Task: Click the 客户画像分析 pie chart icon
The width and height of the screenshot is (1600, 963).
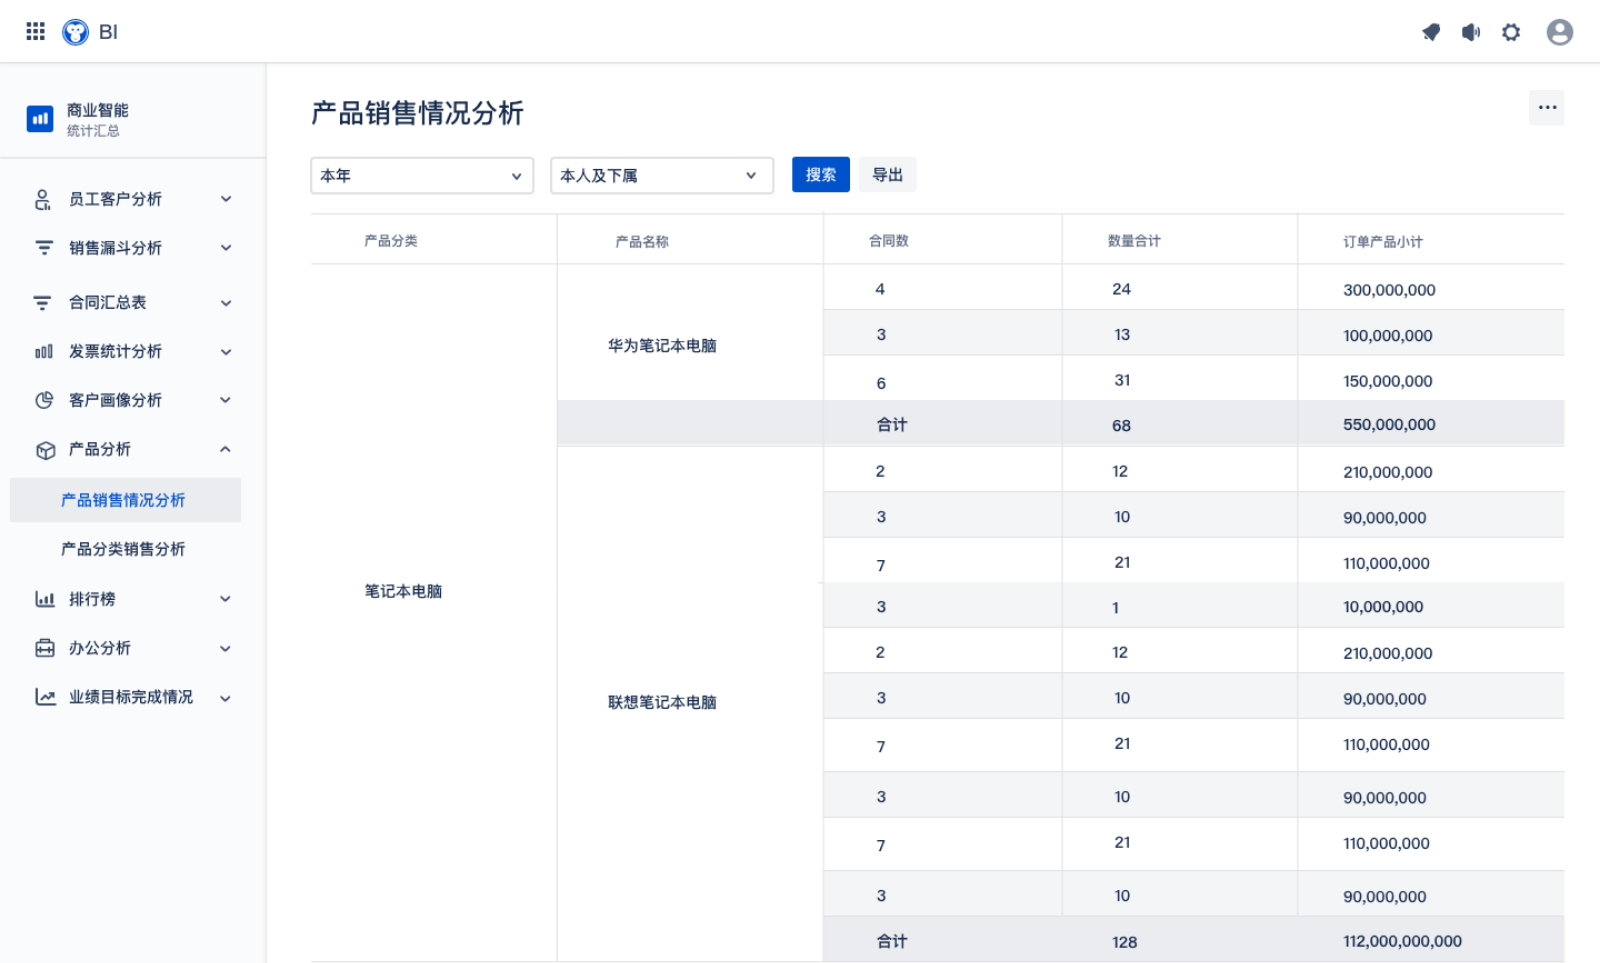Action: 44,400
